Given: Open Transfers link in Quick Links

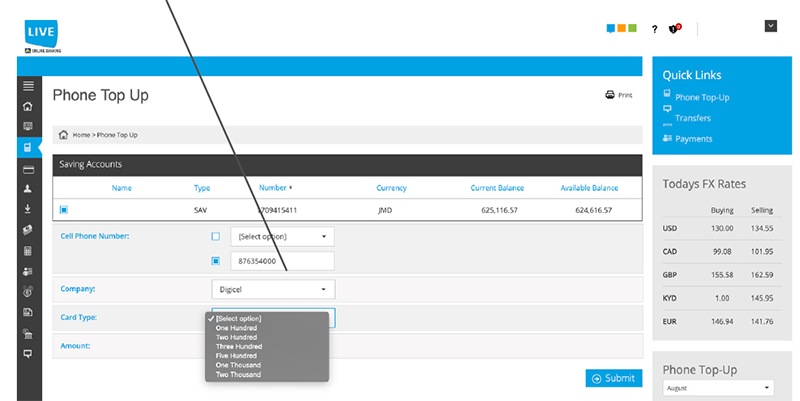Looking at the screenshot, I should click(693, 118).
